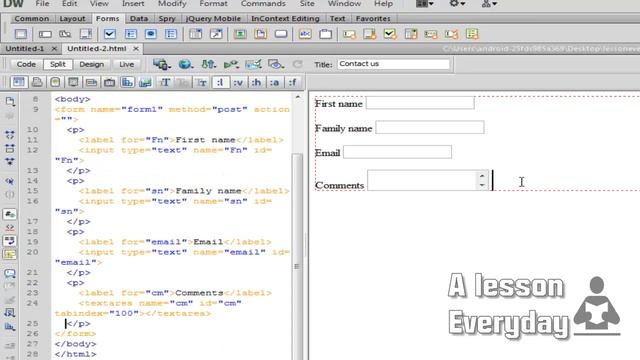Insert a Label tag icon
Image resolution: width=640 pixels, height=360 pixels.
pos(305,34)
